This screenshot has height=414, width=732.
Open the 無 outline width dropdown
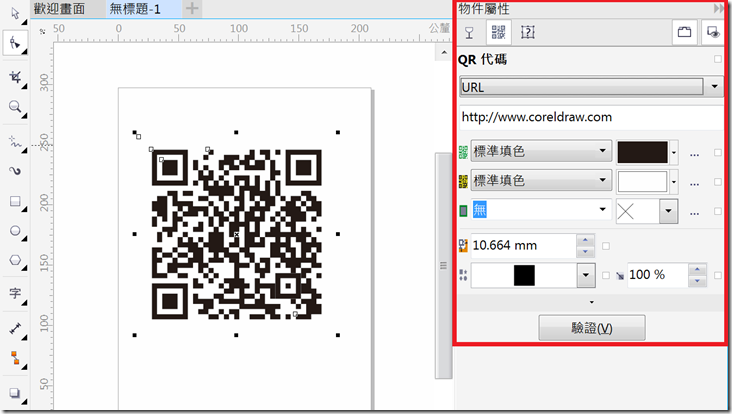click(541, 210)
